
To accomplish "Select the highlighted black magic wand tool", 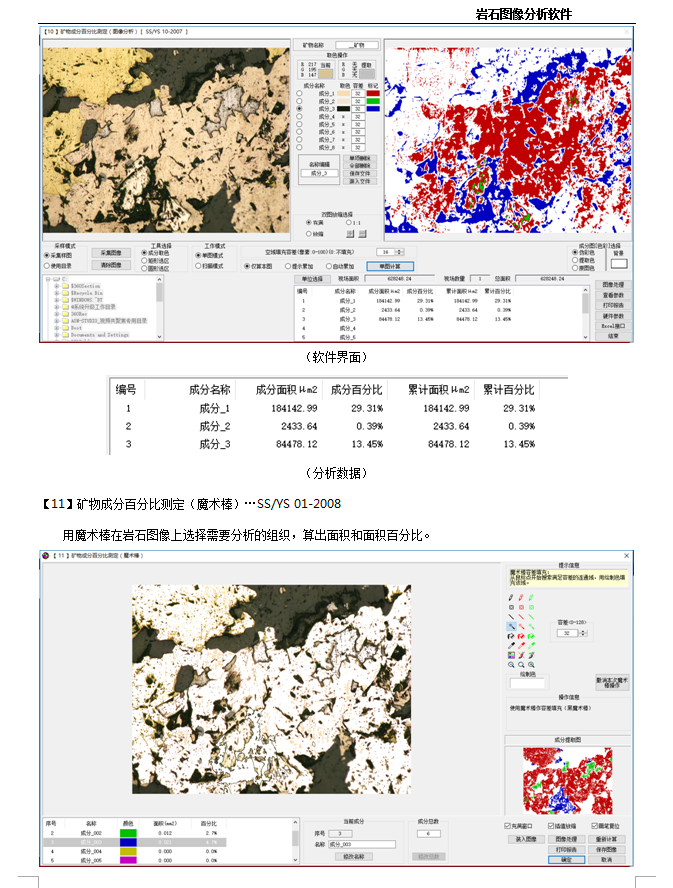I will (511, 626).
